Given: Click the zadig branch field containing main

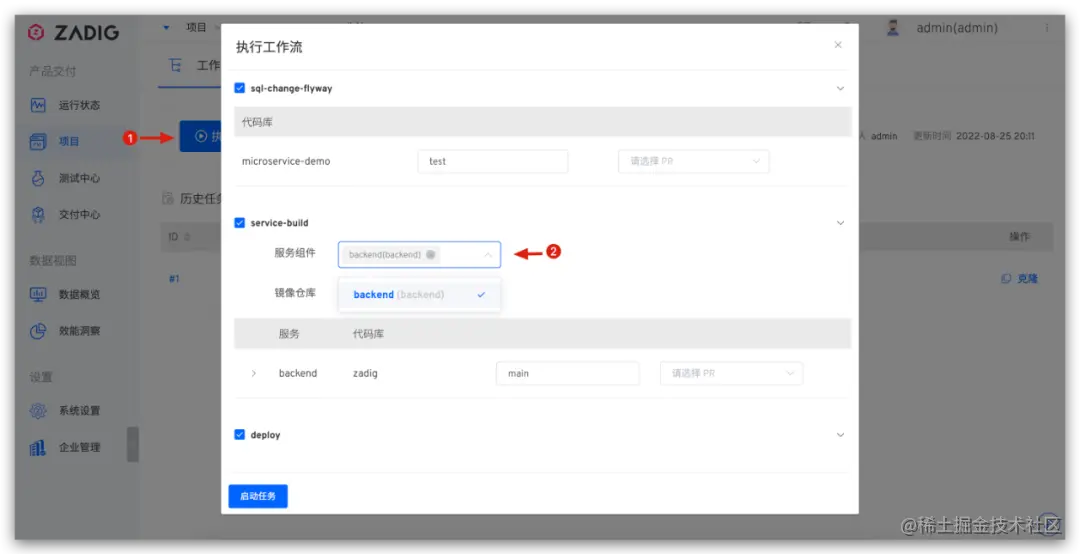Looking at the screenshot, I should pos(568,373).
